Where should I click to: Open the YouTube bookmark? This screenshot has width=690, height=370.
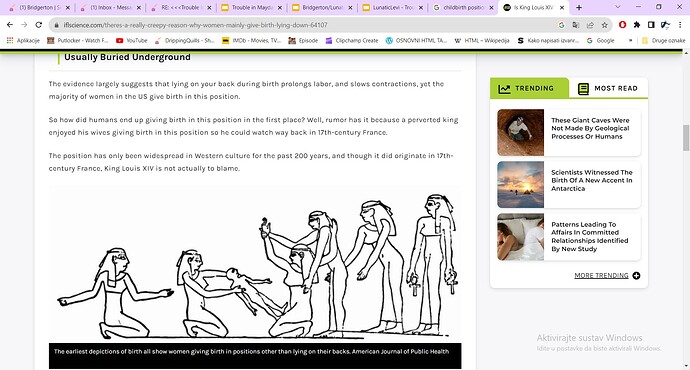tap(132, 40)
